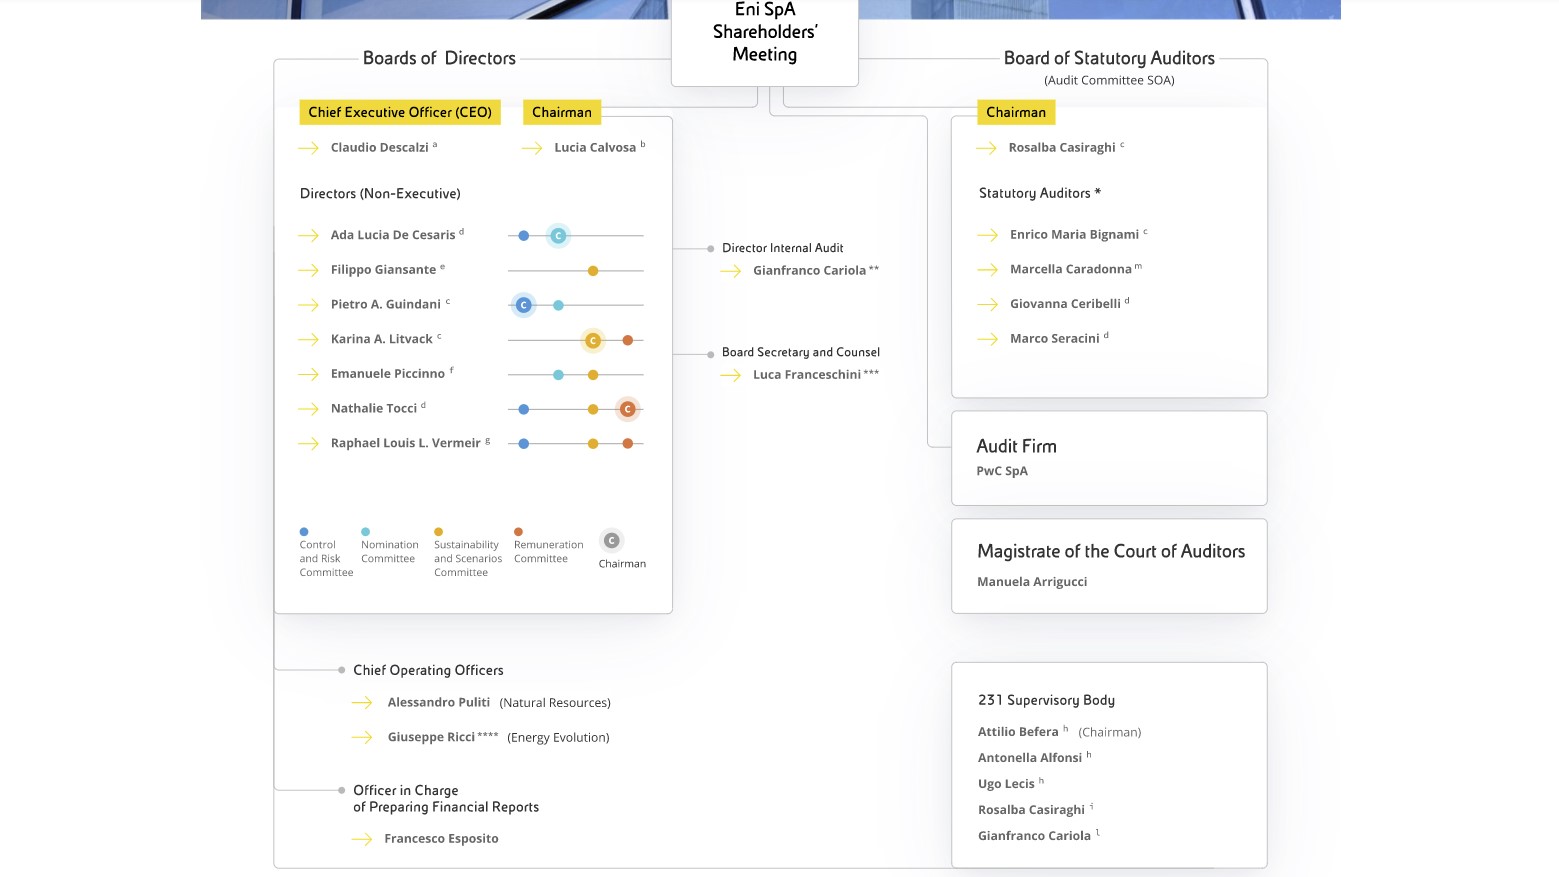Click the orange dot in Karina A. Litvack row
Image resolution: width=1559 pixels, height=877 pixels.
628,341
